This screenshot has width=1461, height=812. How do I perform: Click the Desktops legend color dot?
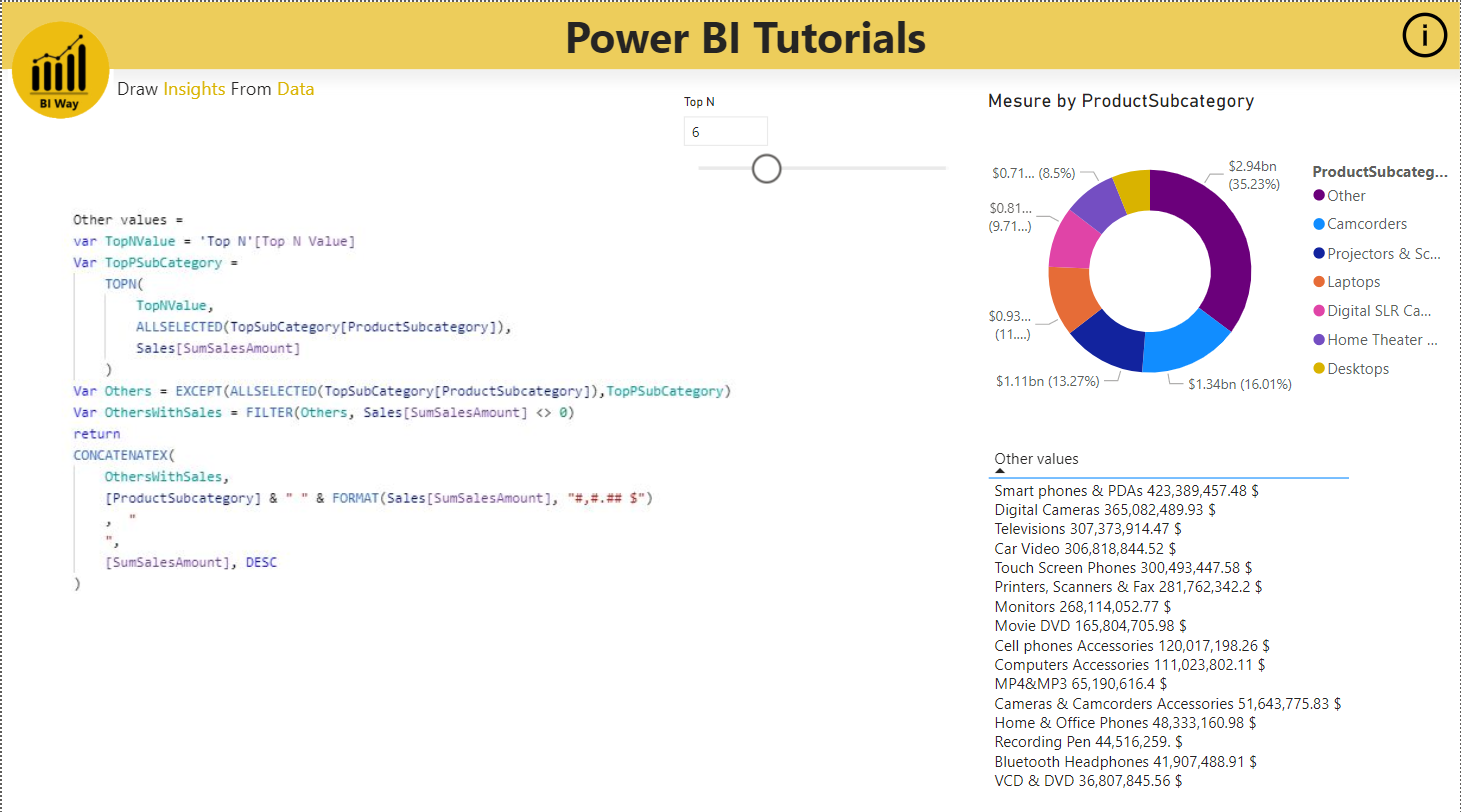click(1319, 369)
